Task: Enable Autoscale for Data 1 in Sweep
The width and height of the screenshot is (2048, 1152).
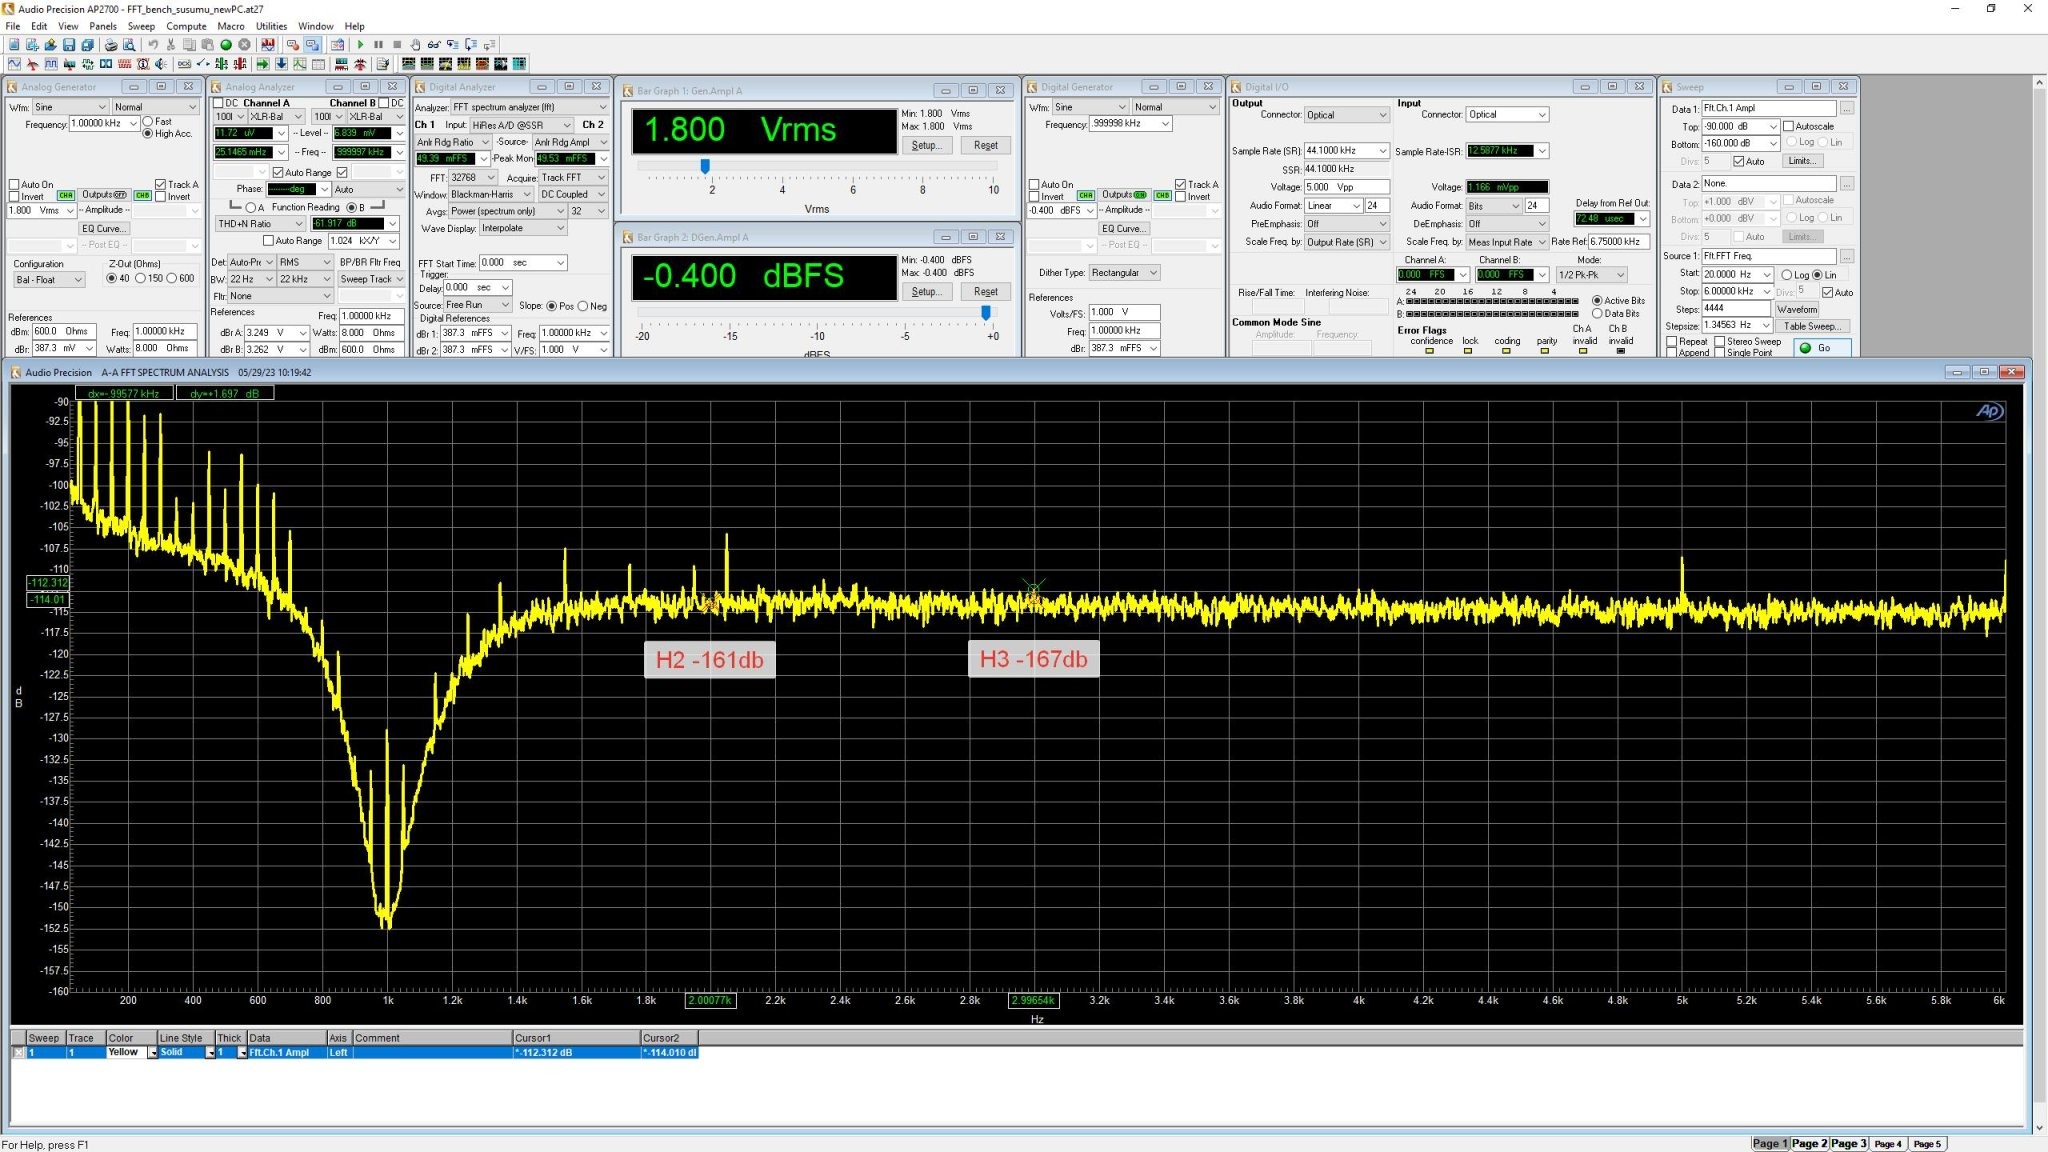Action: pos(1789,126)
